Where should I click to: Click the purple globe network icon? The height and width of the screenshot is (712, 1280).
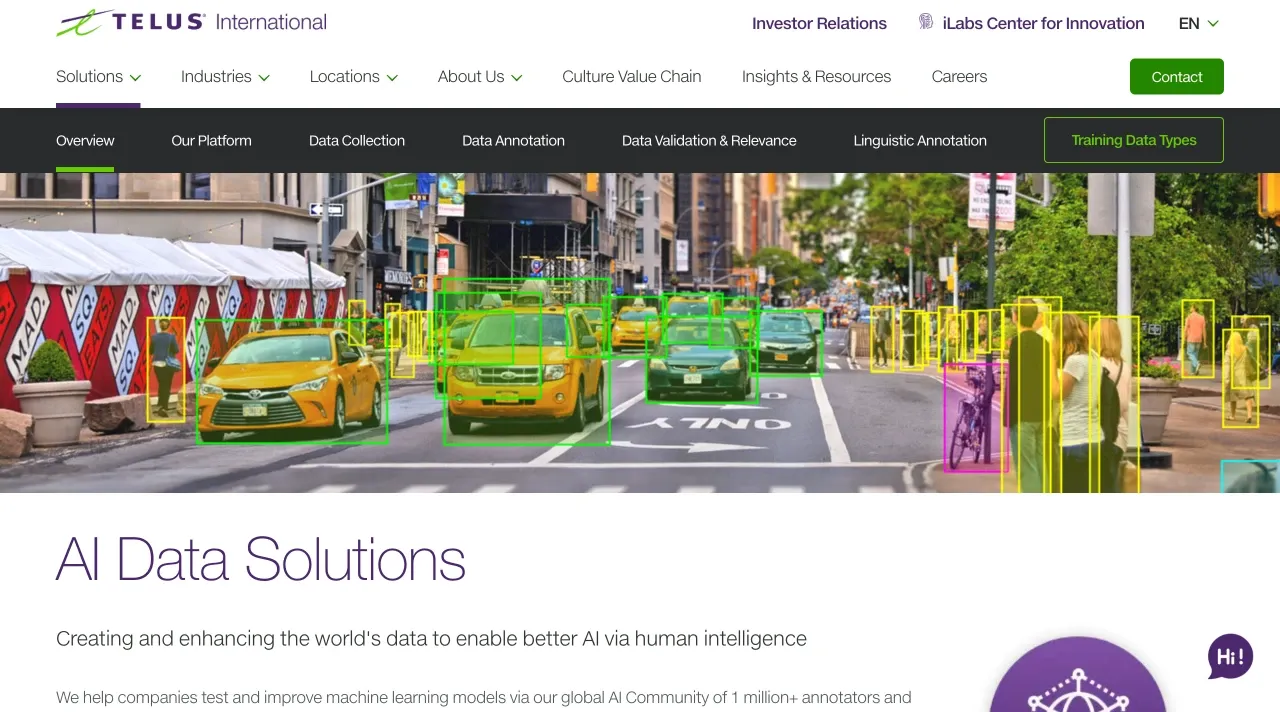click(1078, 685)
